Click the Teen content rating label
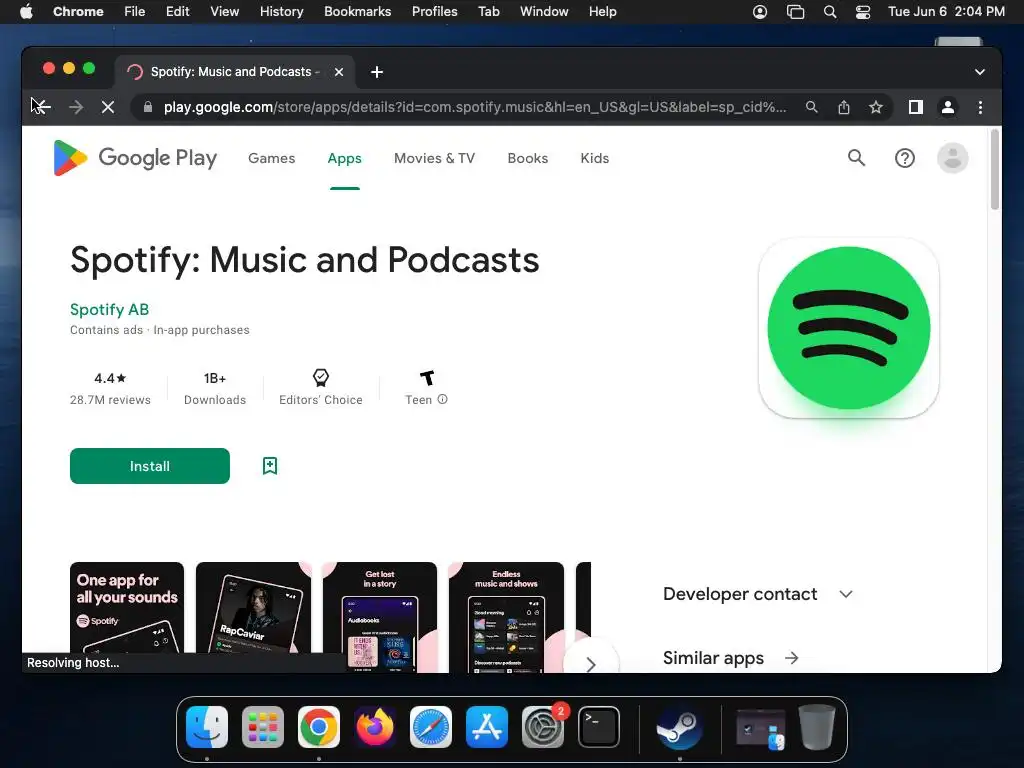The height and width of the screenshot is (768, 1024). click(419, 400)
